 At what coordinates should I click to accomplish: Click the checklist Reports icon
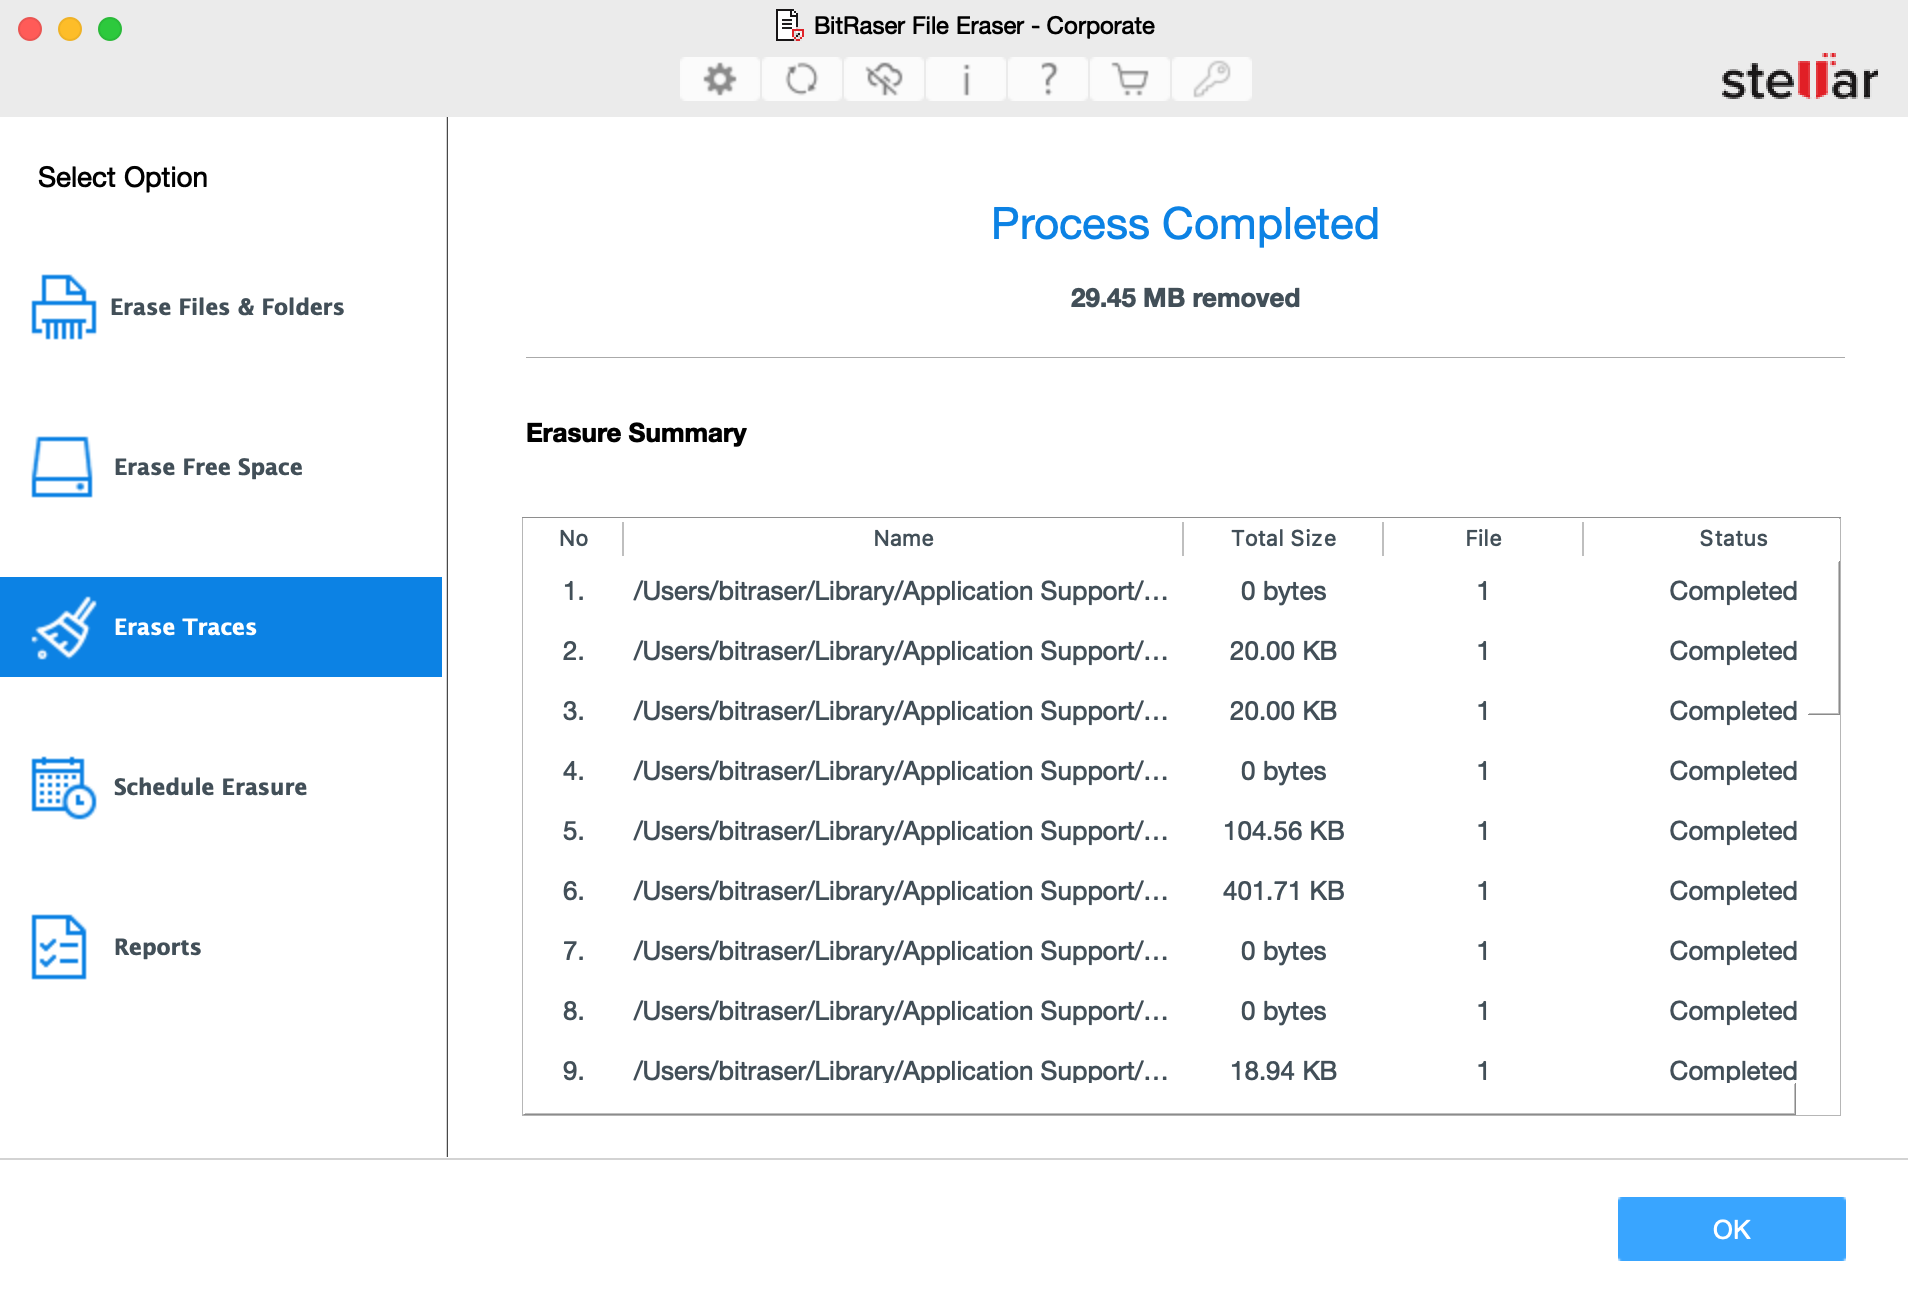click(59, 947)
